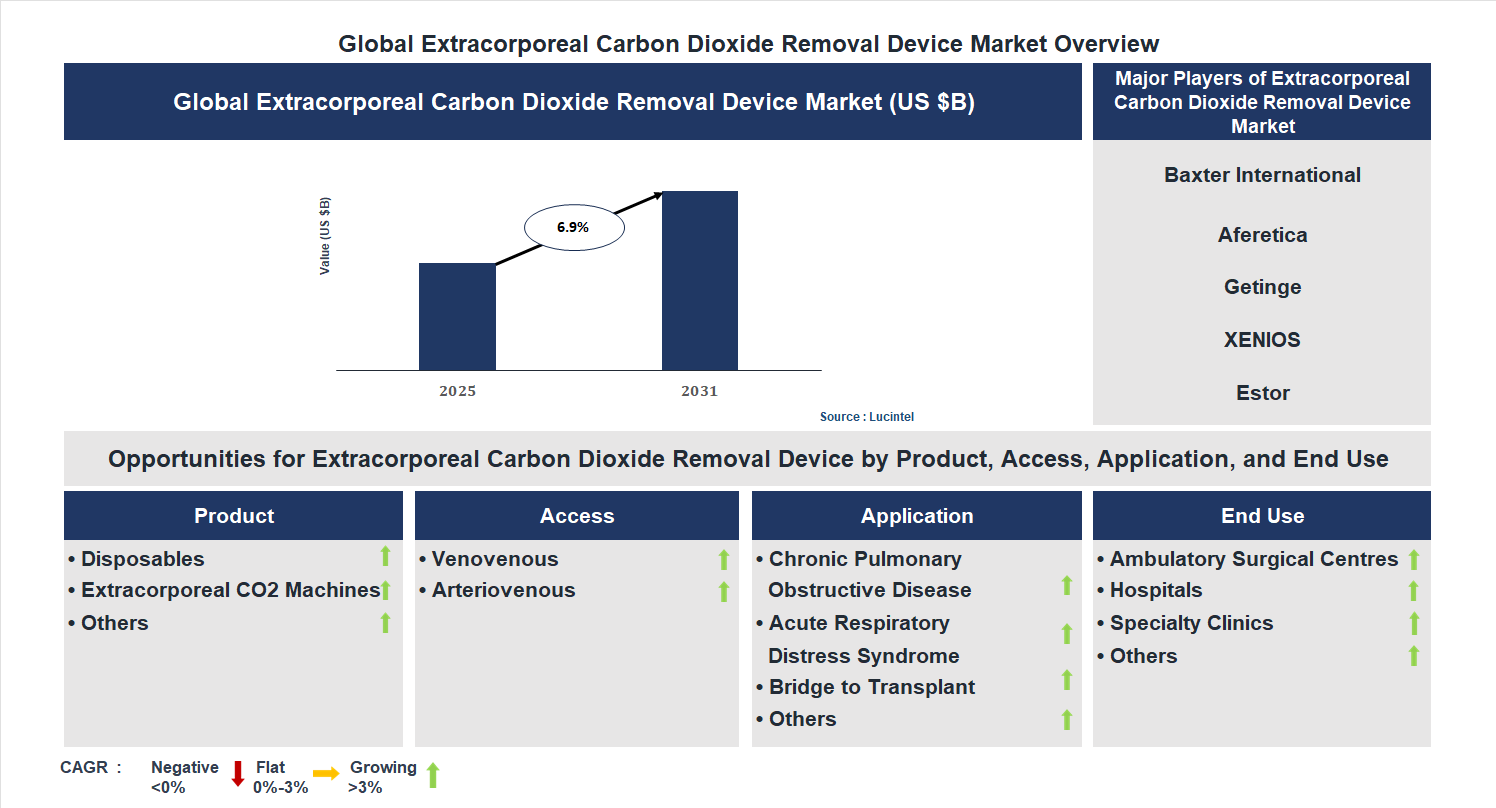Screen dimensions: 1496x808
Task: Click Baxter International in the players list
Action: pyautogui.click(x=1262, y=174)
